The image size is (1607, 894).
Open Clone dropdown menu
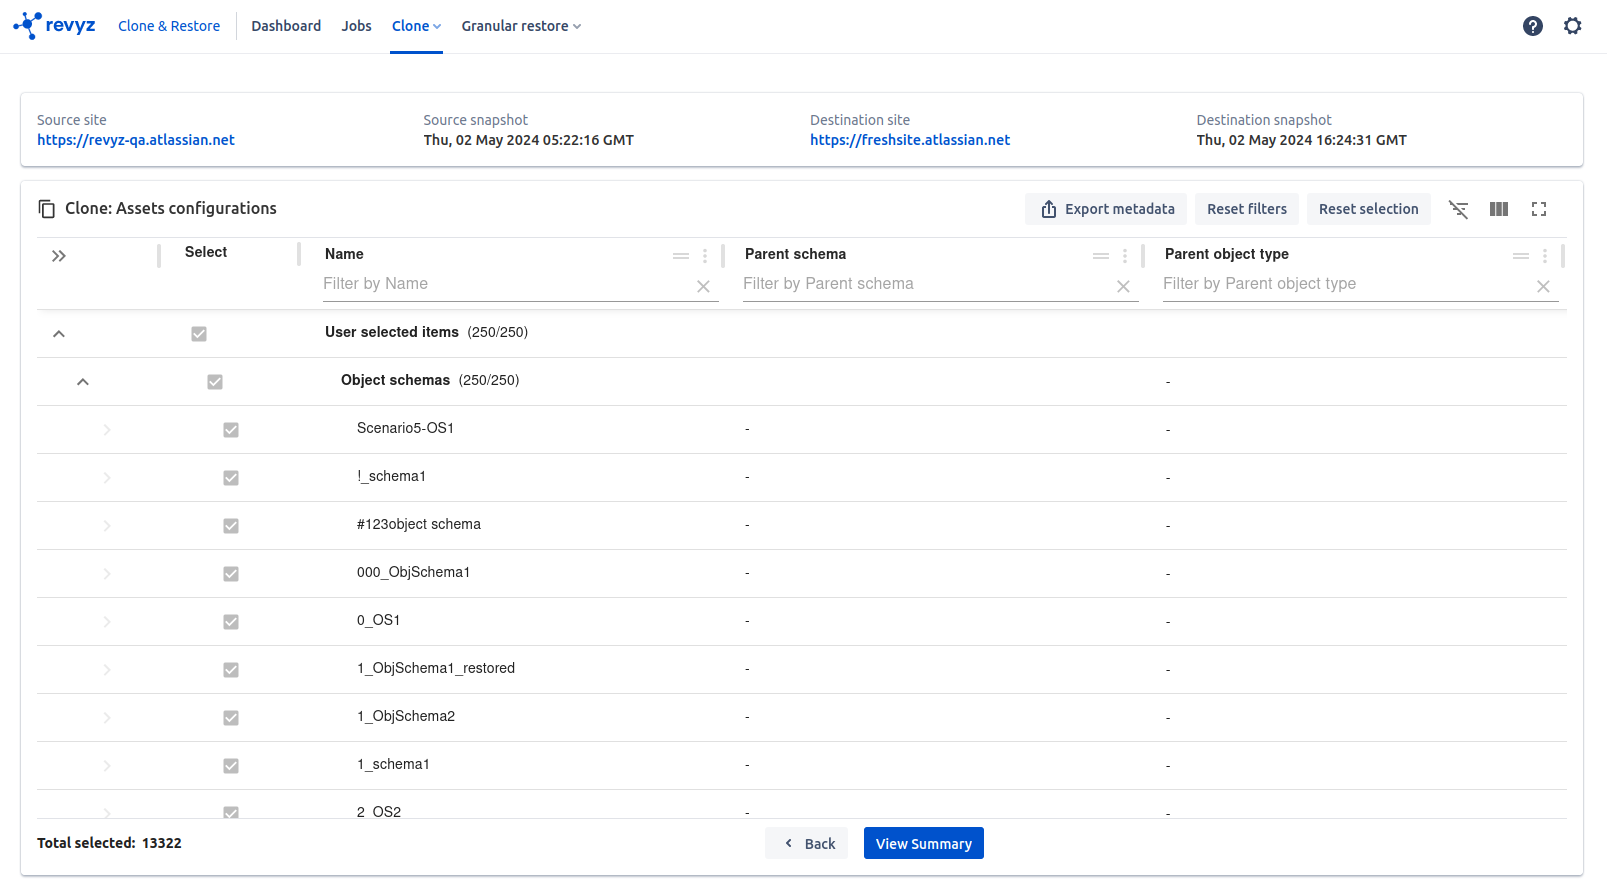click(416, 26)
